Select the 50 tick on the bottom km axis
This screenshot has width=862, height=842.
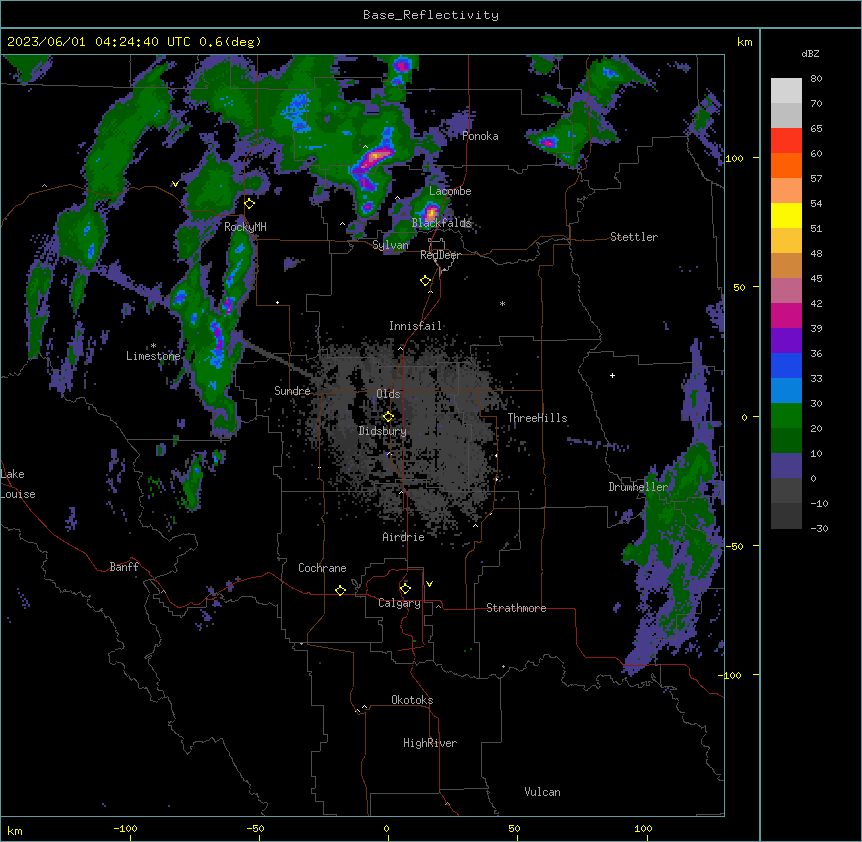pyautogui.click(x=514, y=828)
